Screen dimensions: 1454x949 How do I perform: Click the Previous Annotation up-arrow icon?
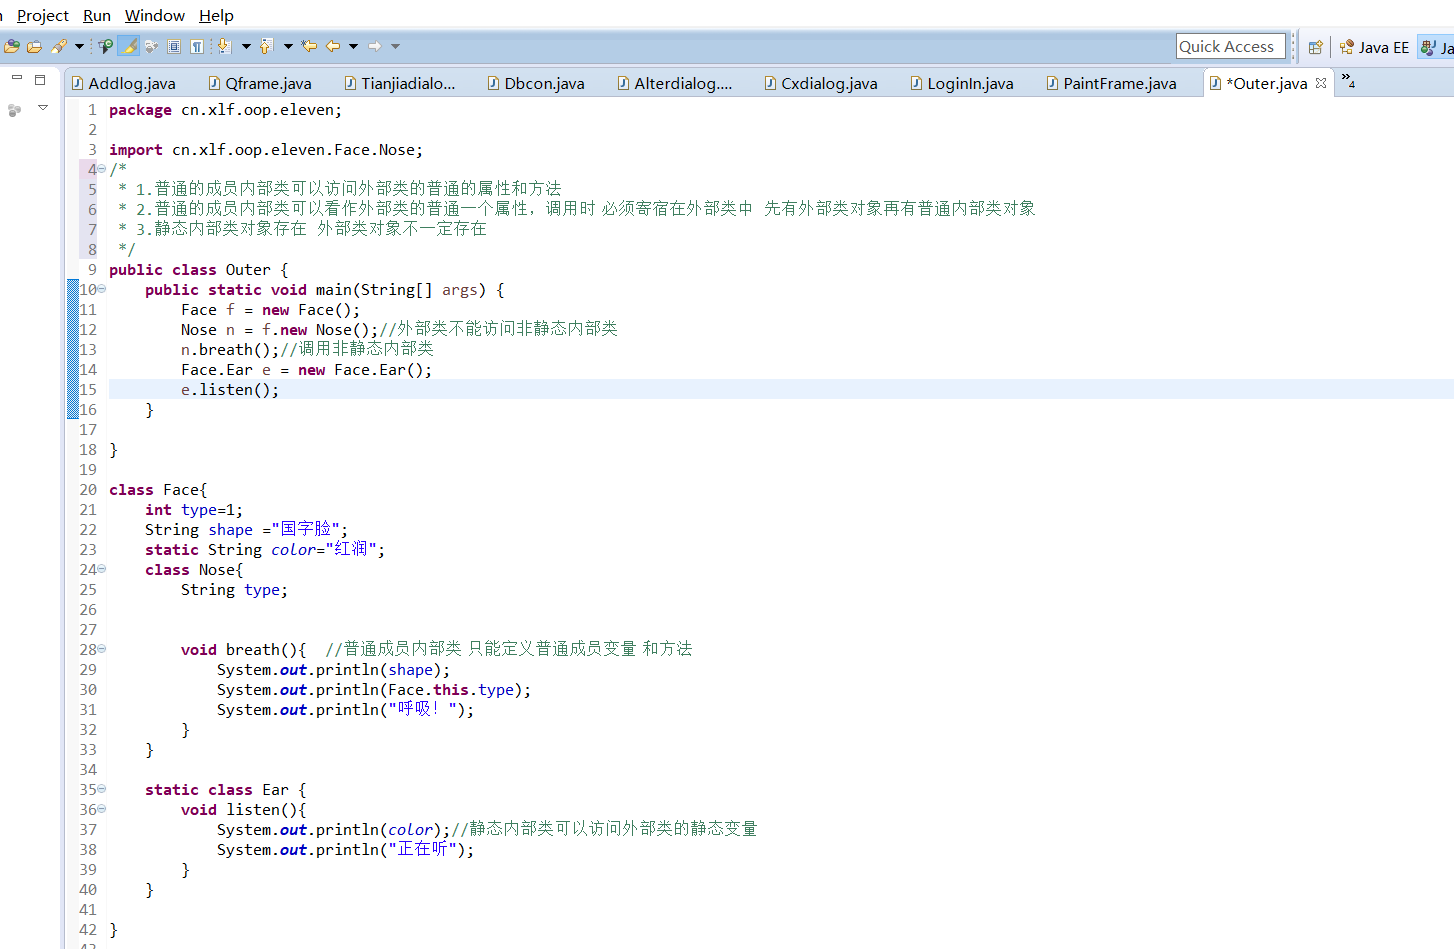coord(266,46)
